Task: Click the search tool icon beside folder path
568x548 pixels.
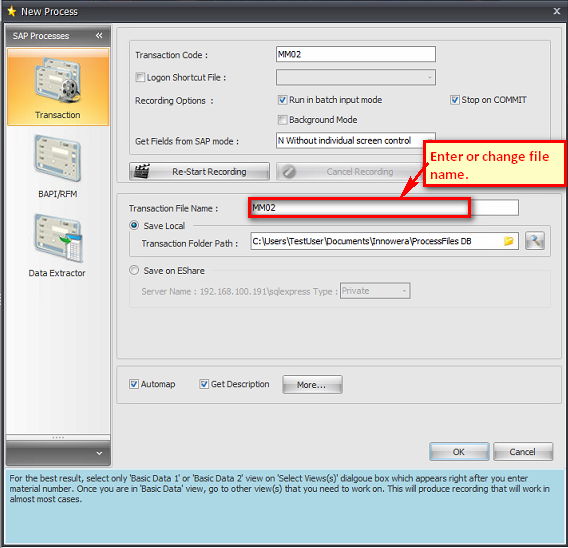Action: 535,241
